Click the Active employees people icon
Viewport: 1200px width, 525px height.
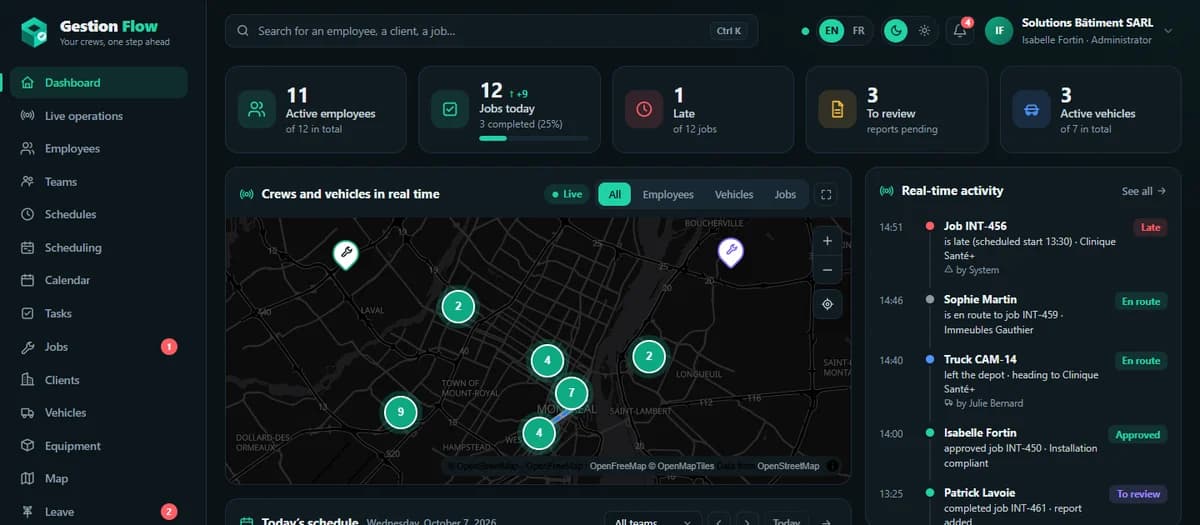point(257,109)
